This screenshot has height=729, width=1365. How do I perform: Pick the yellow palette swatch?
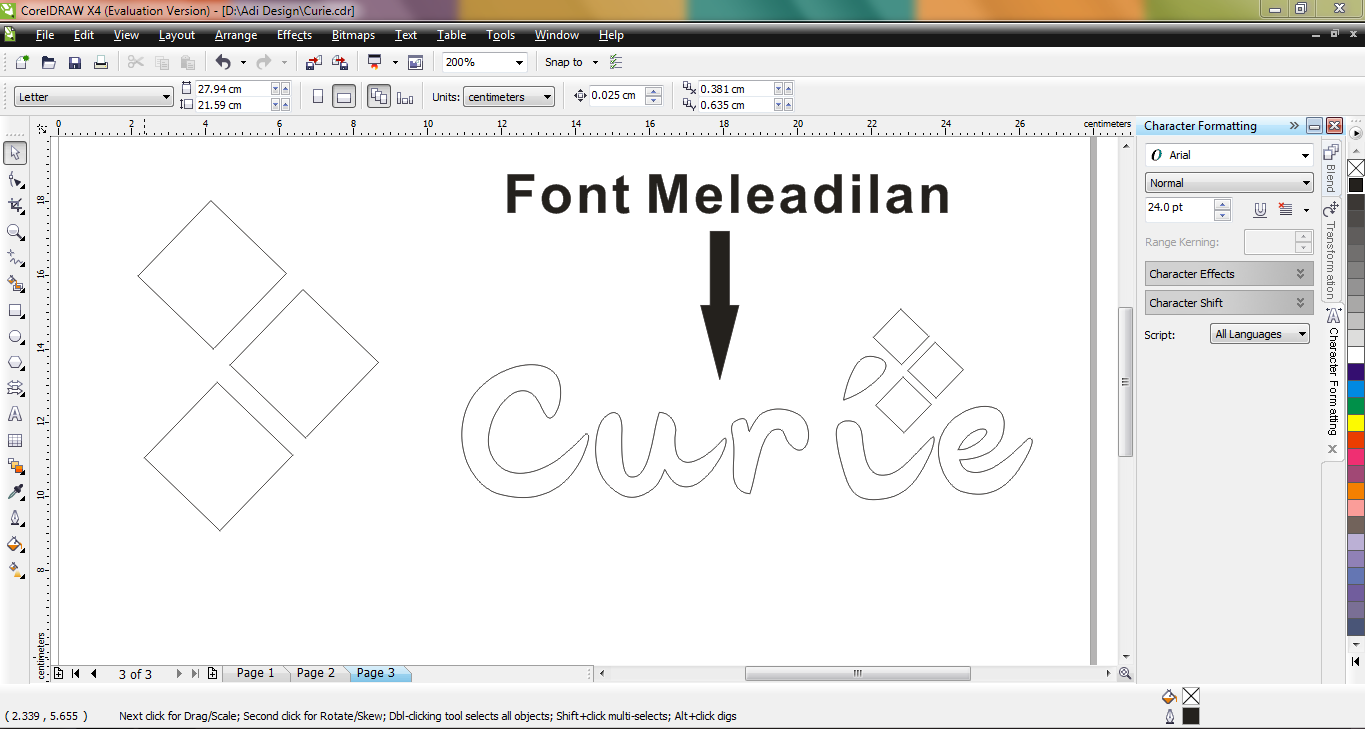[1356, 423]
